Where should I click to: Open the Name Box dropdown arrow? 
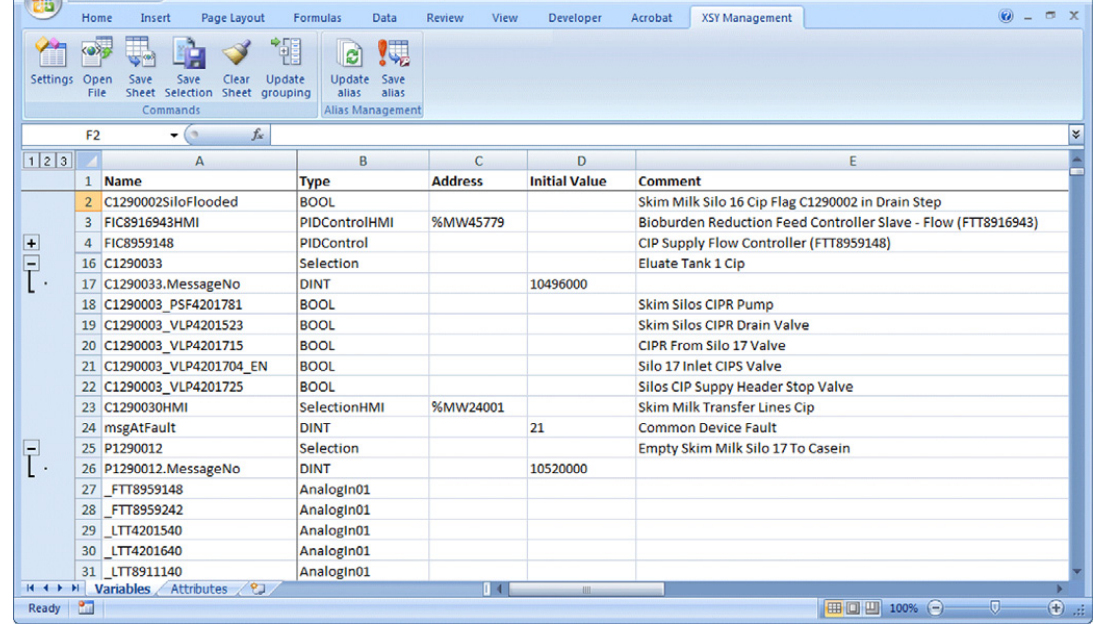(x=174, y=135)
